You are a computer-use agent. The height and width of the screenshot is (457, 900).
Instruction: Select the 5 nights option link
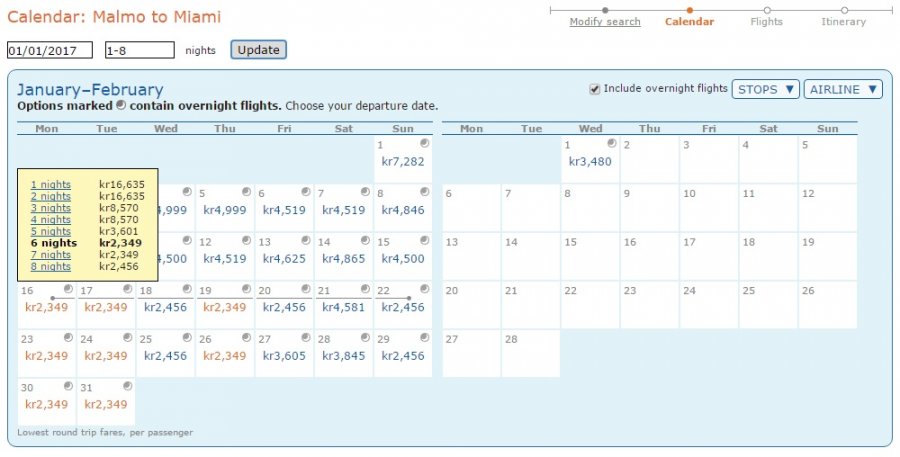51,231
